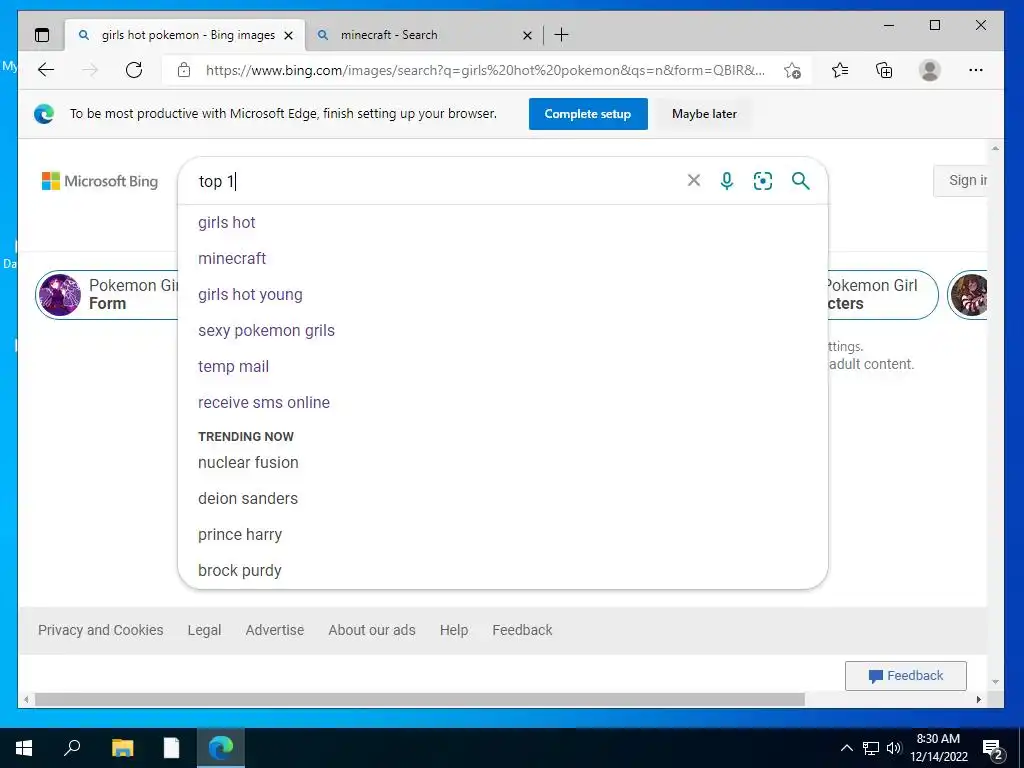The height and width of the screenshot is (768, 1024).
Task: Search using voice microphone icon
Action: coord(726,180)
